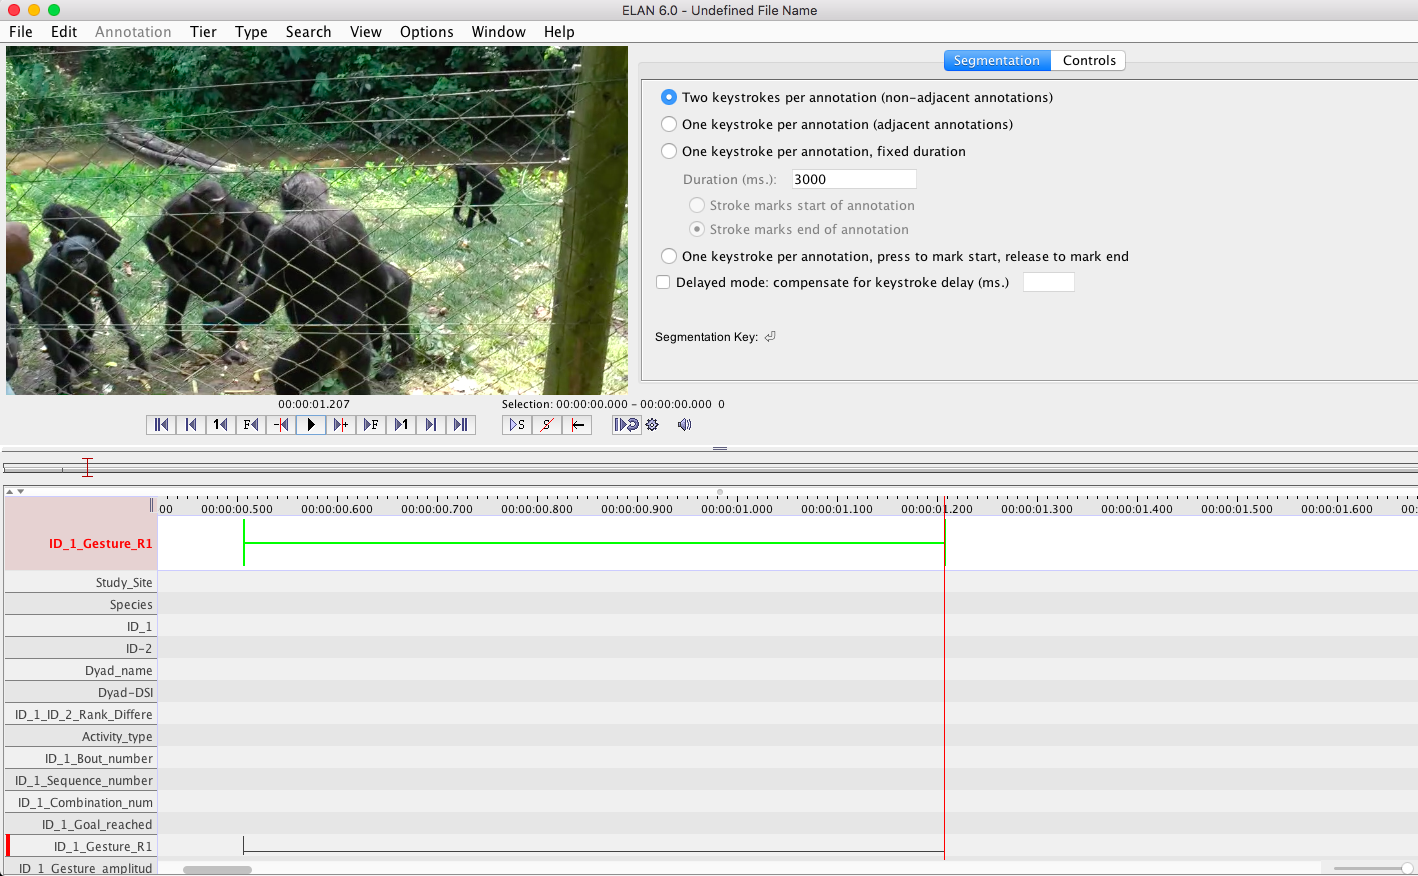The width and height of the screenshot is (1418, 876).
Task: Open the Tier menu
Action: point(203,32)
